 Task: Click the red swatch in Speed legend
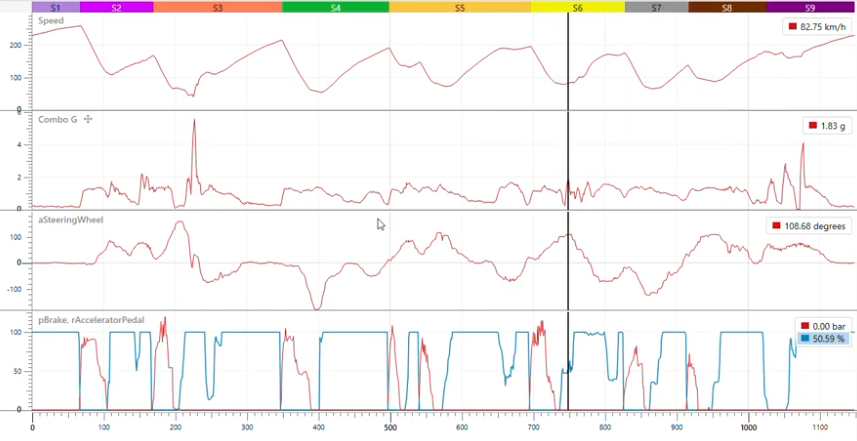click(793, 27)
